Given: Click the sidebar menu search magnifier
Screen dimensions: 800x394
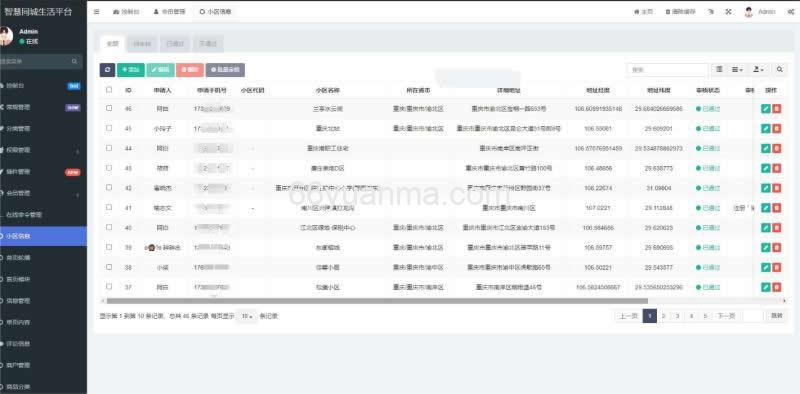Looking at the screenshot, I should point(74,61).
